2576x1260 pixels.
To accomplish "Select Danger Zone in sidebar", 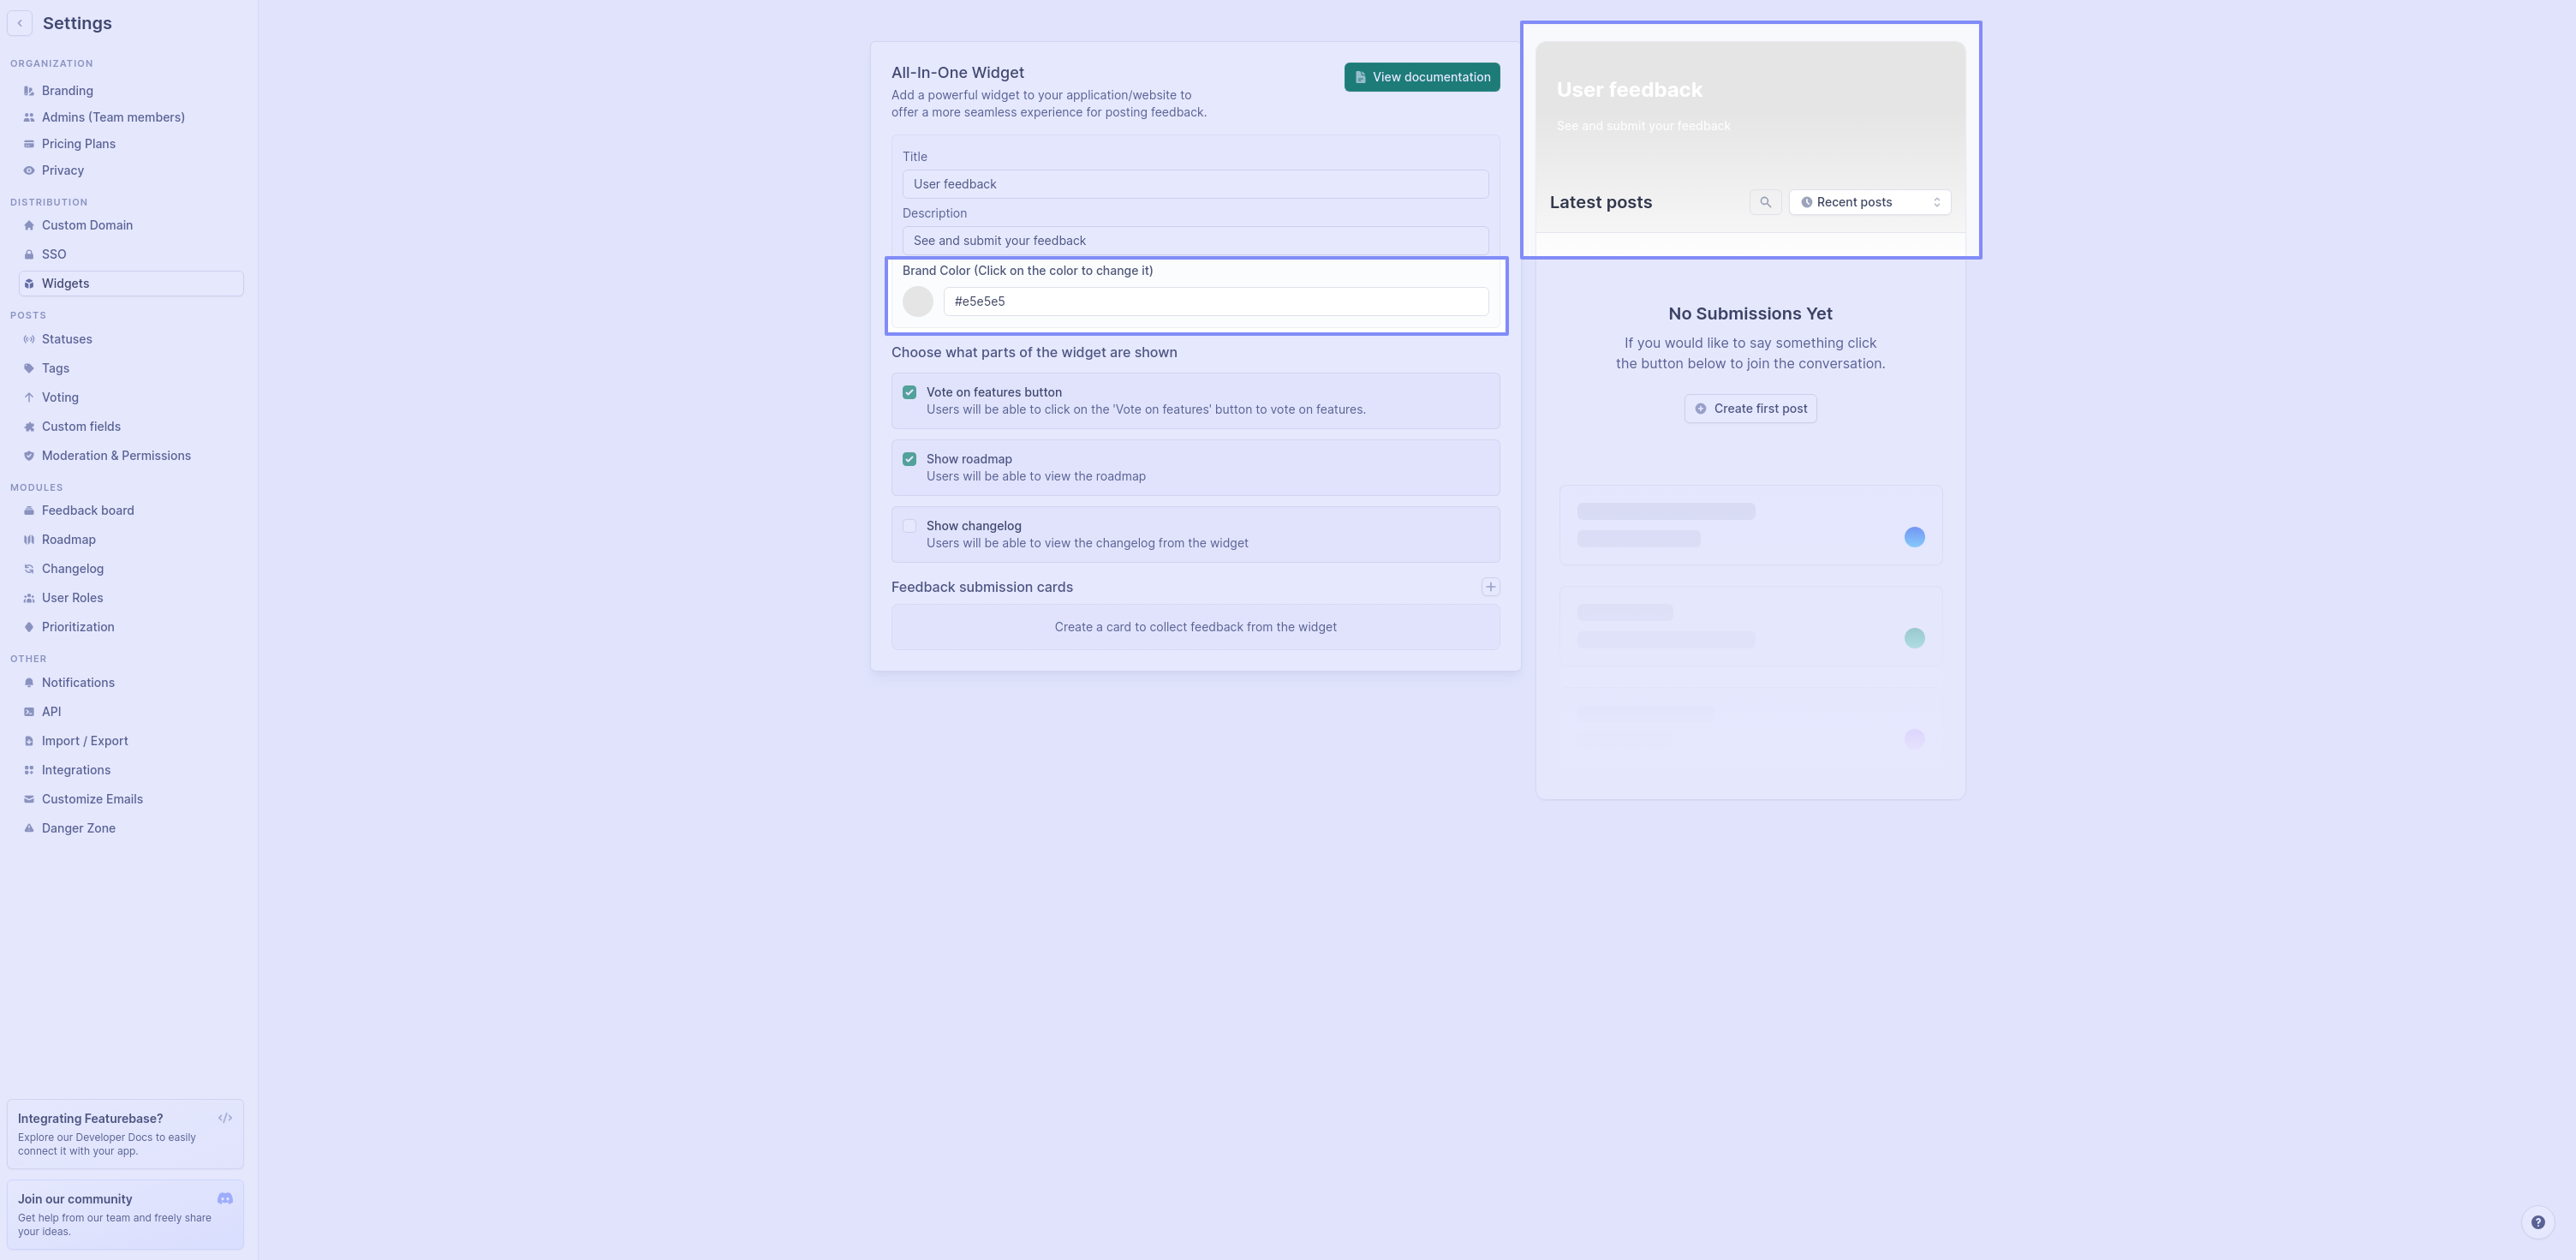I will 78,828.
